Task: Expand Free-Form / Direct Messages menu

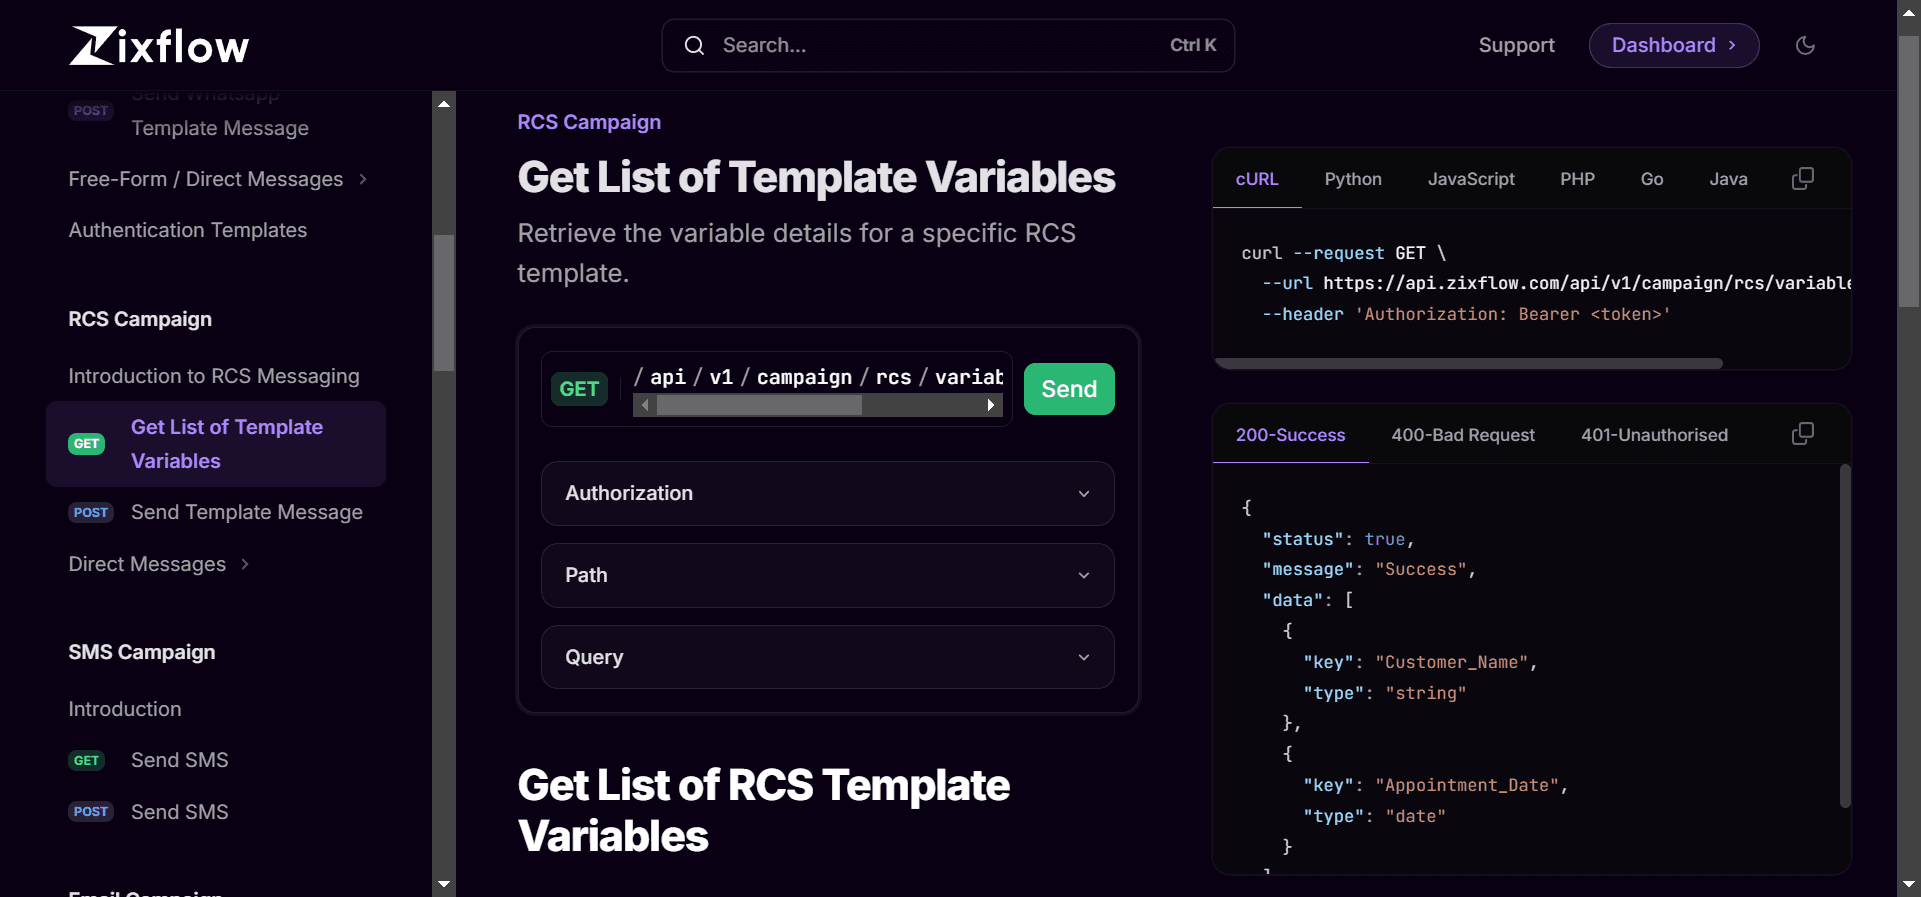Action: click(218, 179)
